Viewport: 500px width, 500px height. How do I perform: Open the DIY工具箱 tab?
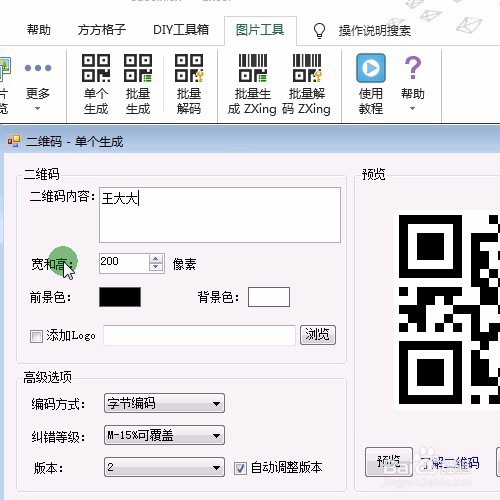click(x=181, y=30)
